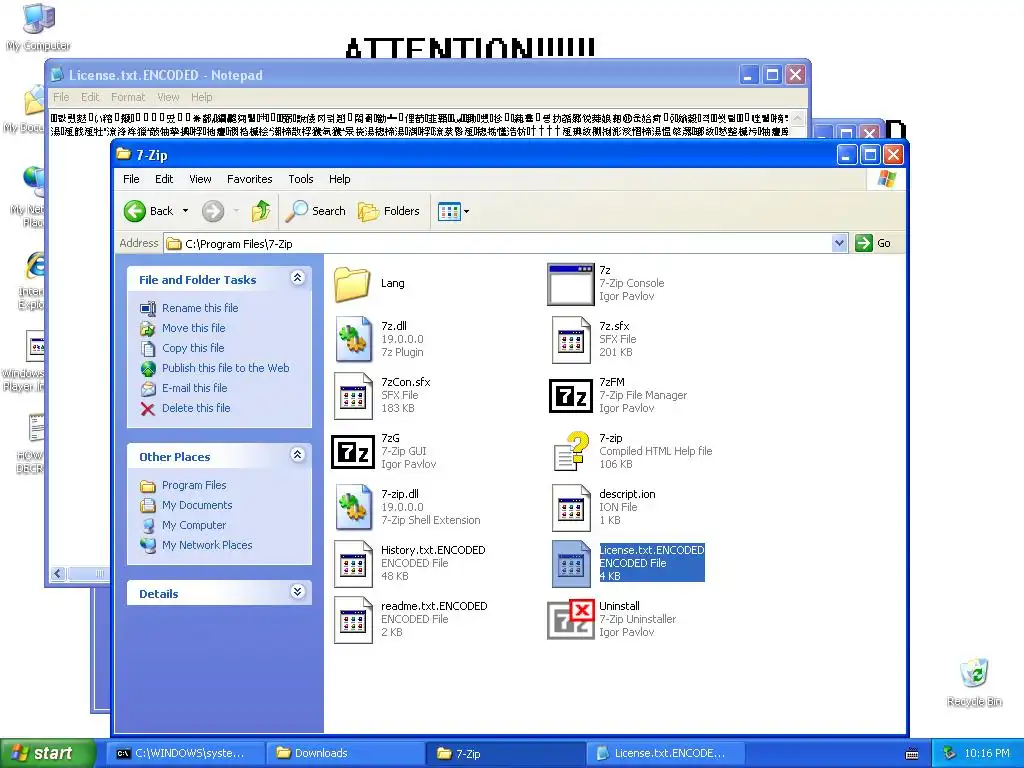1024x768 pixels.
Task: Click Publish this file to the Web
Action: (225, 368)
